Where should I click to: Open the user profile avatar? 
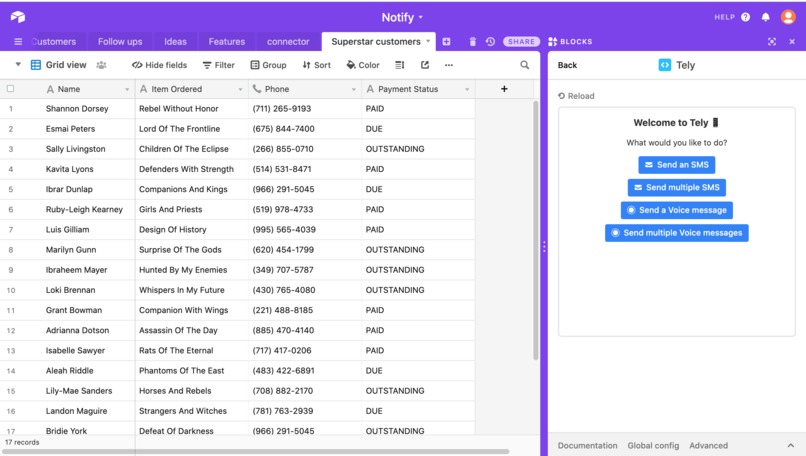pos(788,17)
